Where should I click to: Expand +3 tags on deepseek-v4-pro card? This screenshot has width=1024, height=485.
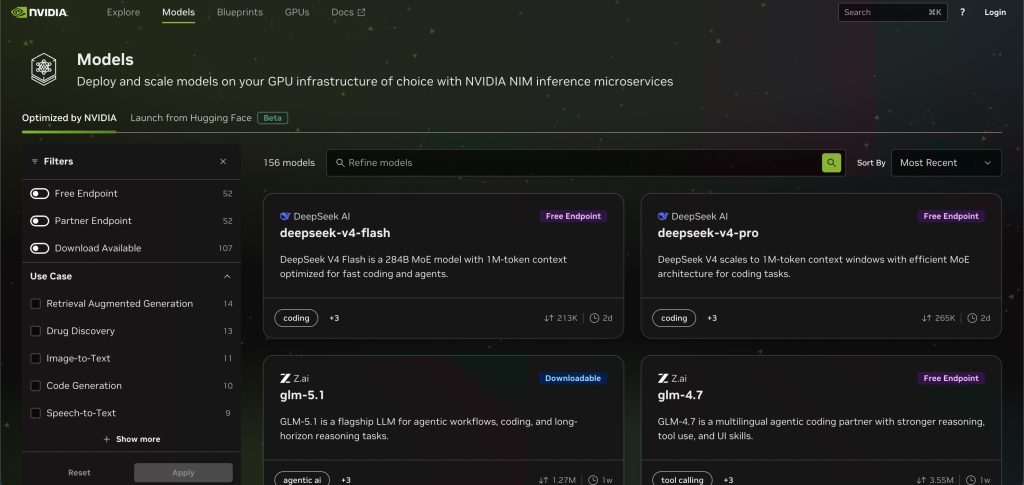[712, 318]
